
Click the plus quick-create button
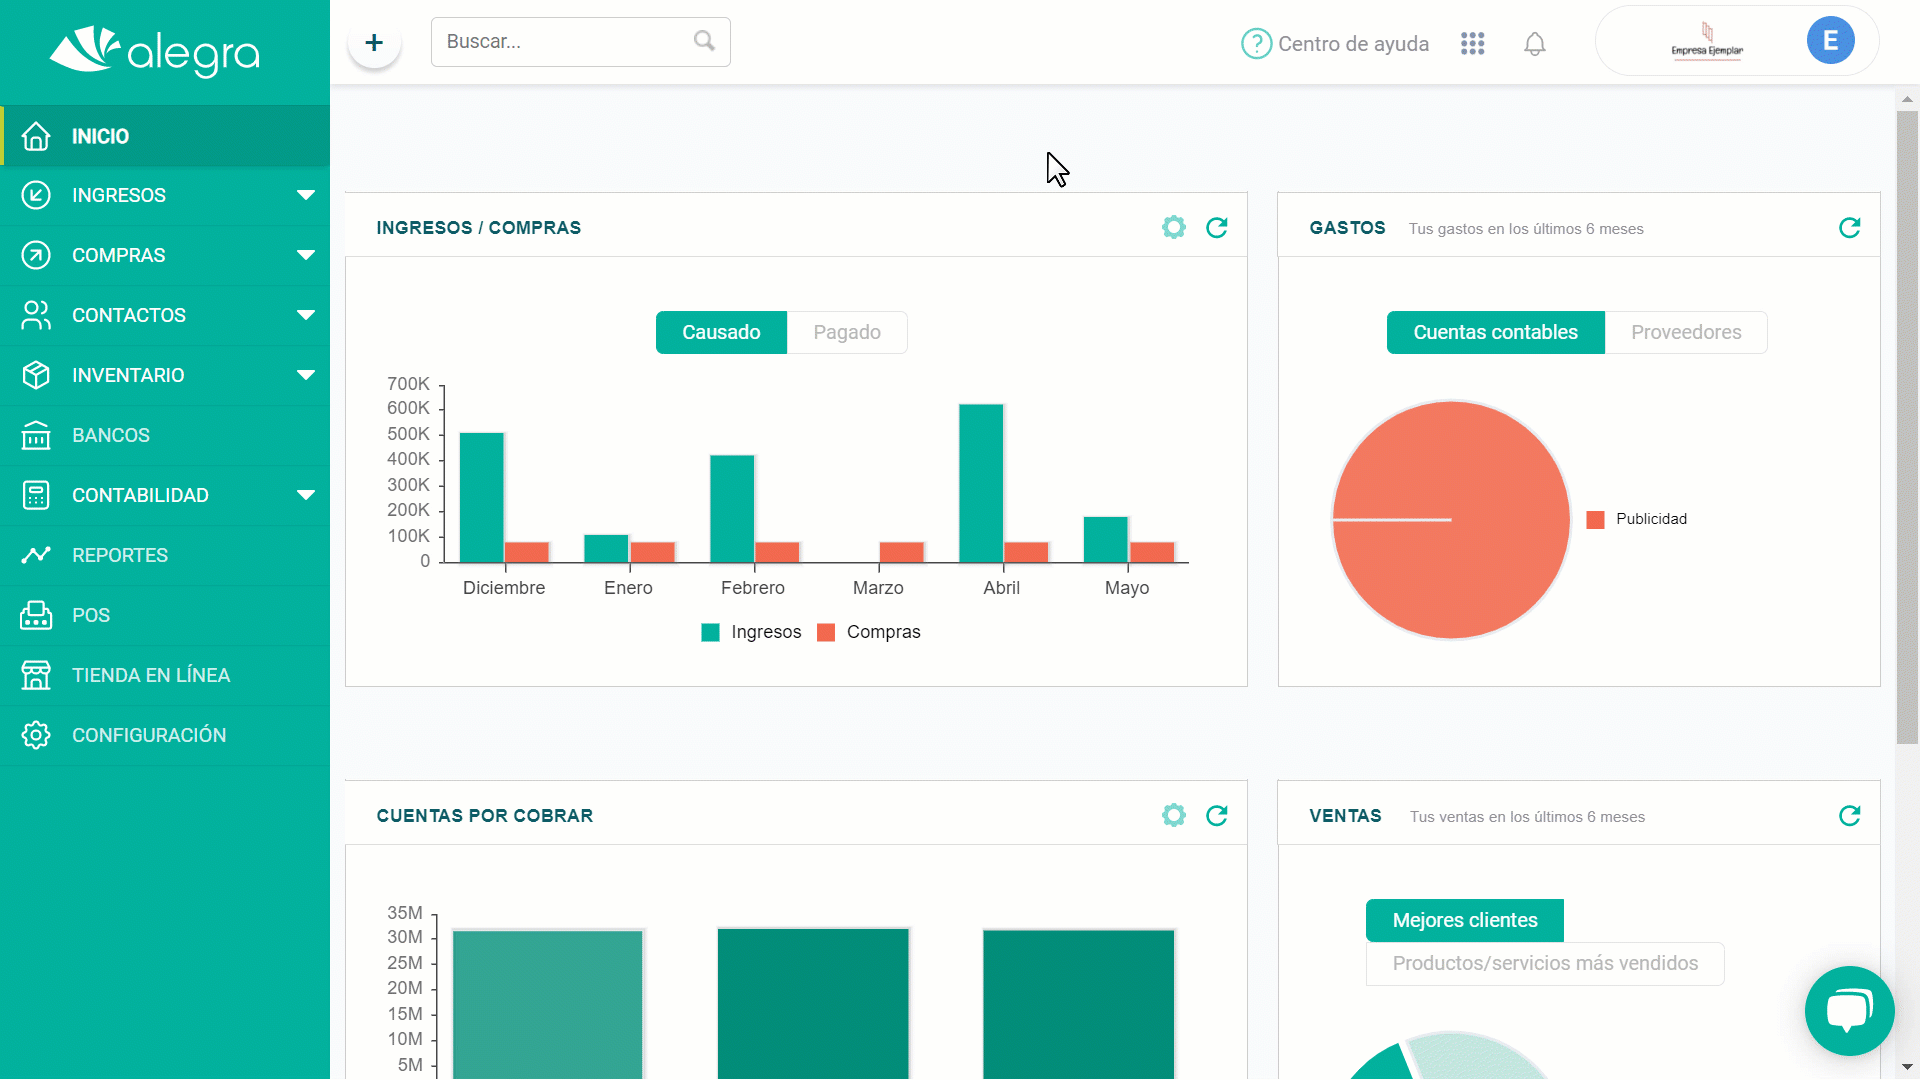[374, 43]
